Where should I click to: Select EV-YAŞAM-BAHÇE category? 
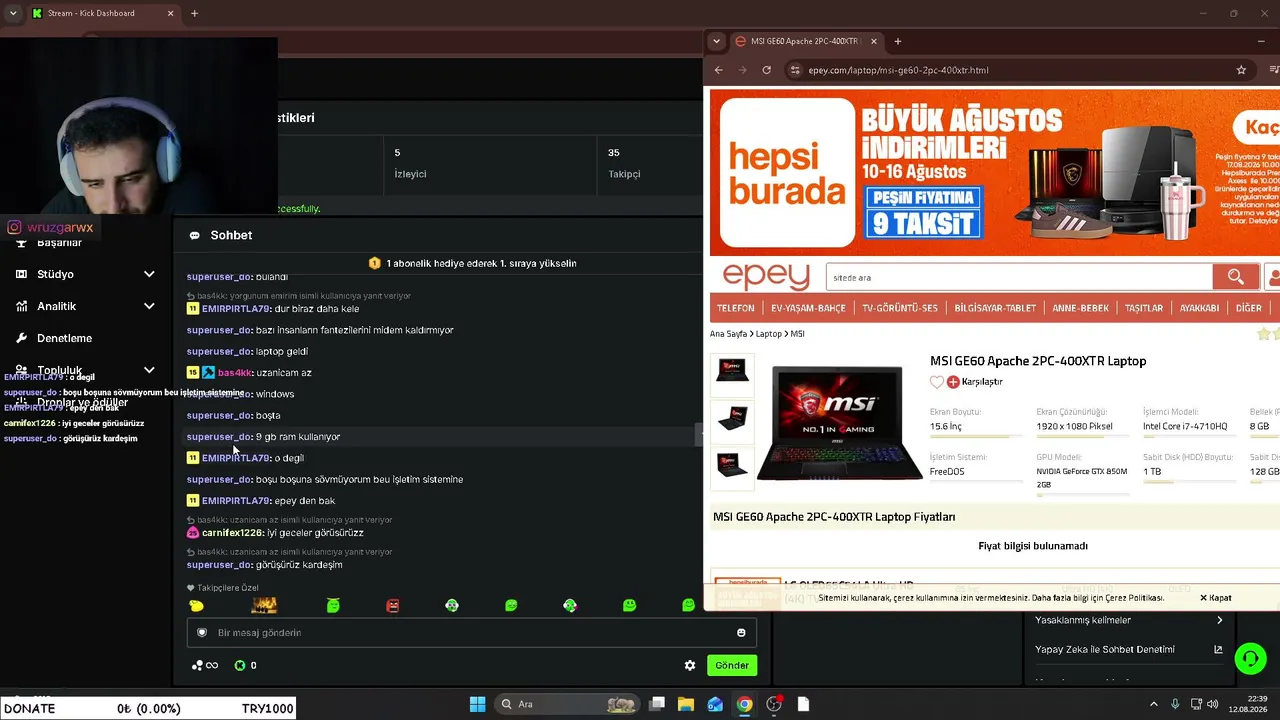(808, 308)
